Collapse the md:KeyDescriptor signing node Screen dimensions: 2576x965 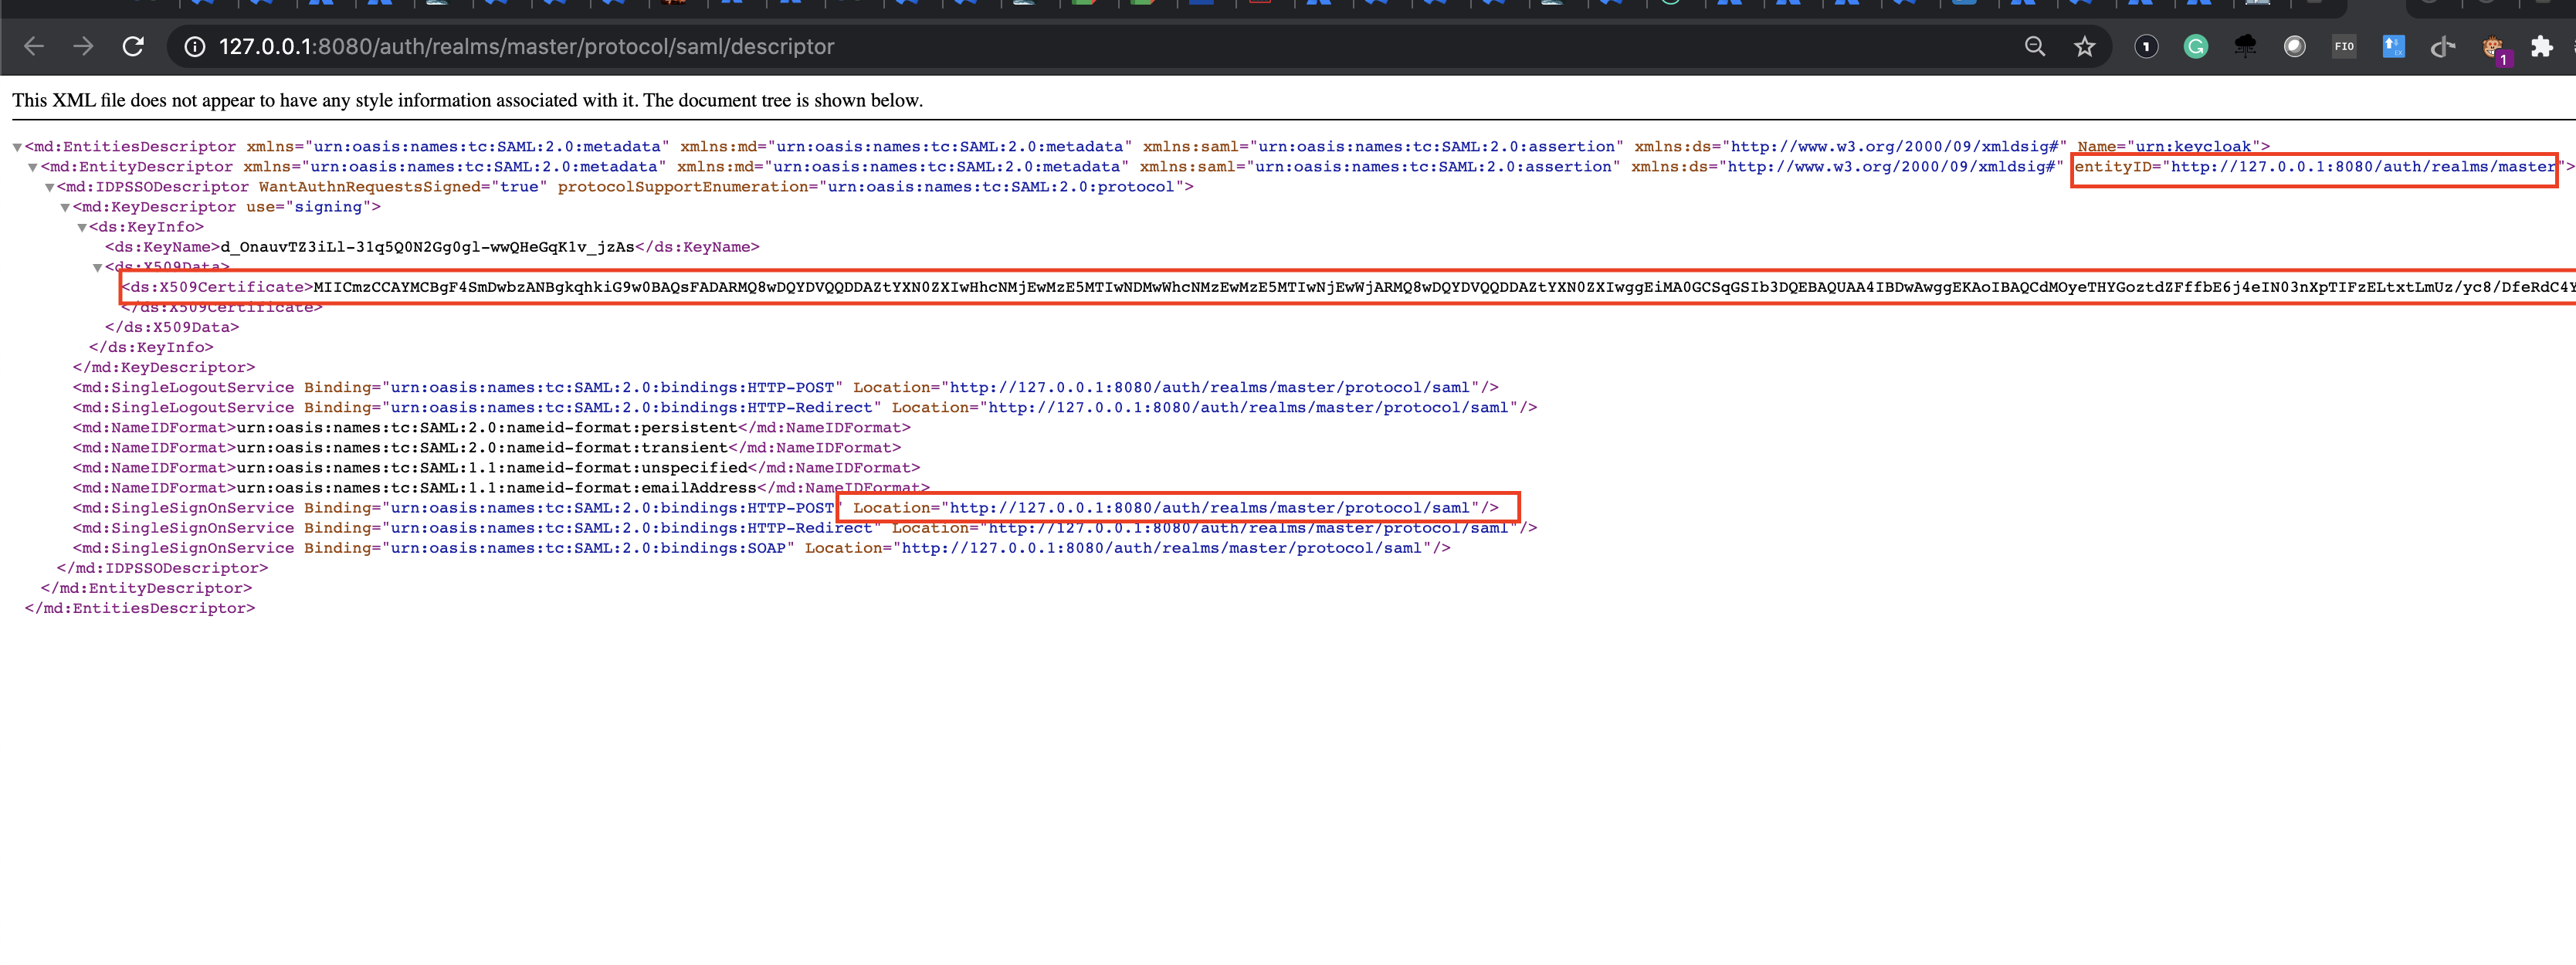(x=65, y=207)
